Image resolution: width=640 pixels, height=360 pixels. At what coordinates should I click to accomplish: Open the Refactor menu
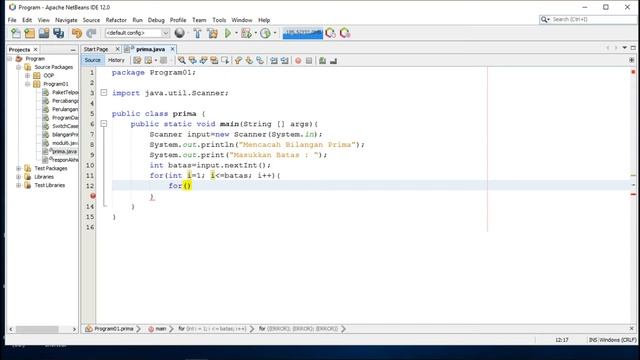pyautogui.click(x=116, y=20)
